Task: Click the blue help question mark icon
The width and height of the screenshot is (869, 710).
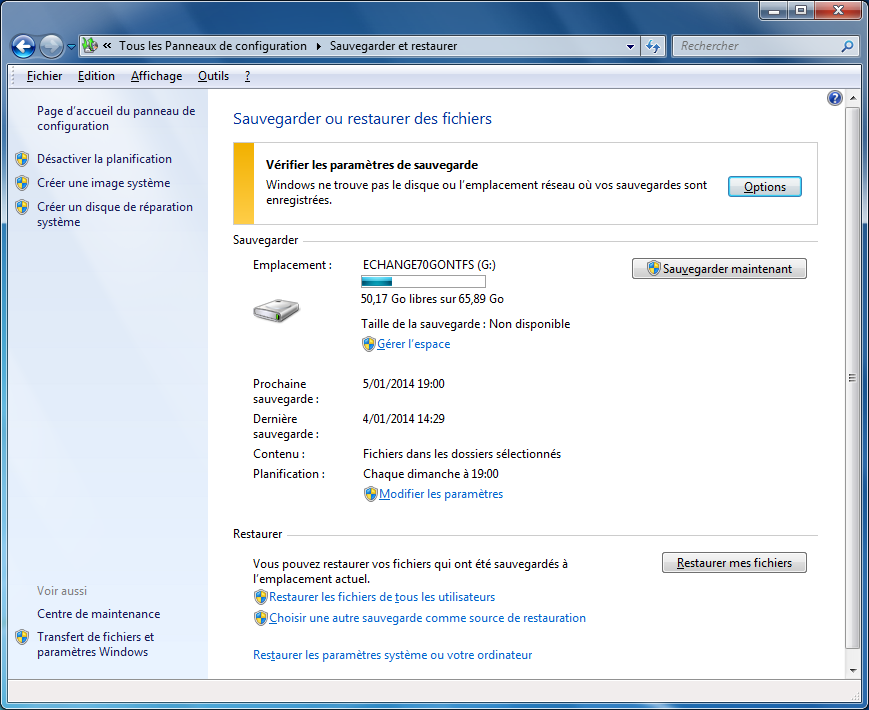Action: pos(835,98)
